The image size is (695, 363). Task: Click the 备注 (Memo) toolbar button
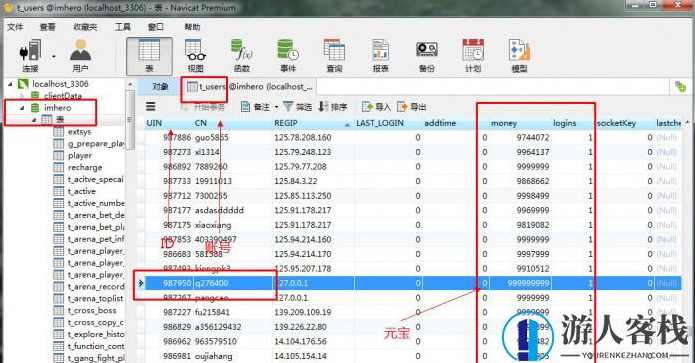(255, 107)
